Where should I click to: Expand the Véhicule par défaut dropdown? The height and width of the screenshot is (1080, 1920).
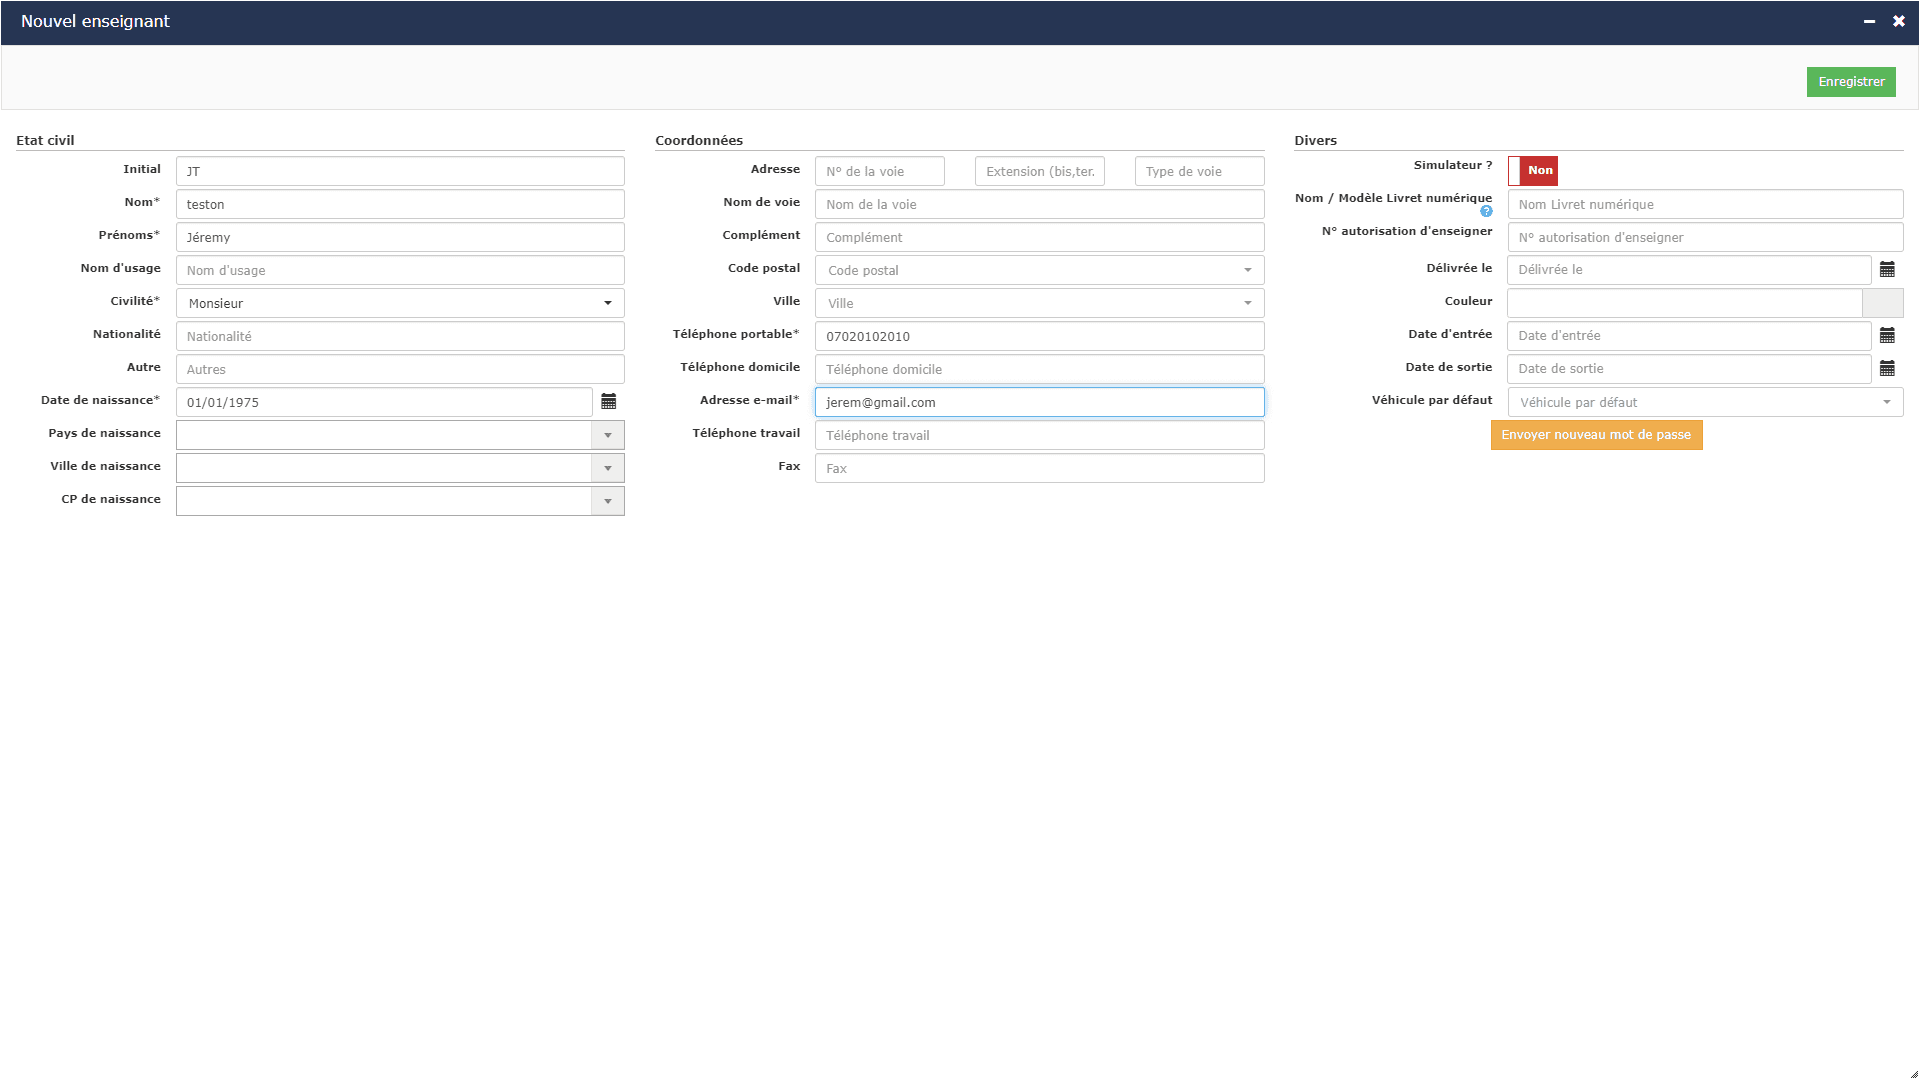point(1705,402)
